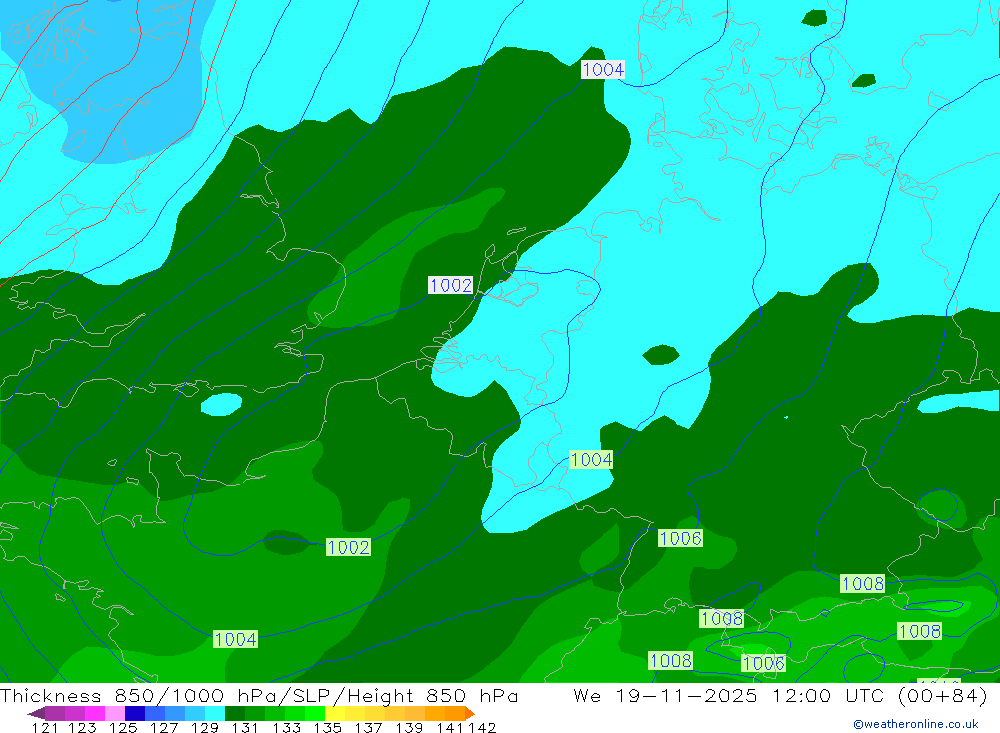Click the bright magenta legend swatch
Viewport: 1000px width, 733px height.
(x=95, y=713)
